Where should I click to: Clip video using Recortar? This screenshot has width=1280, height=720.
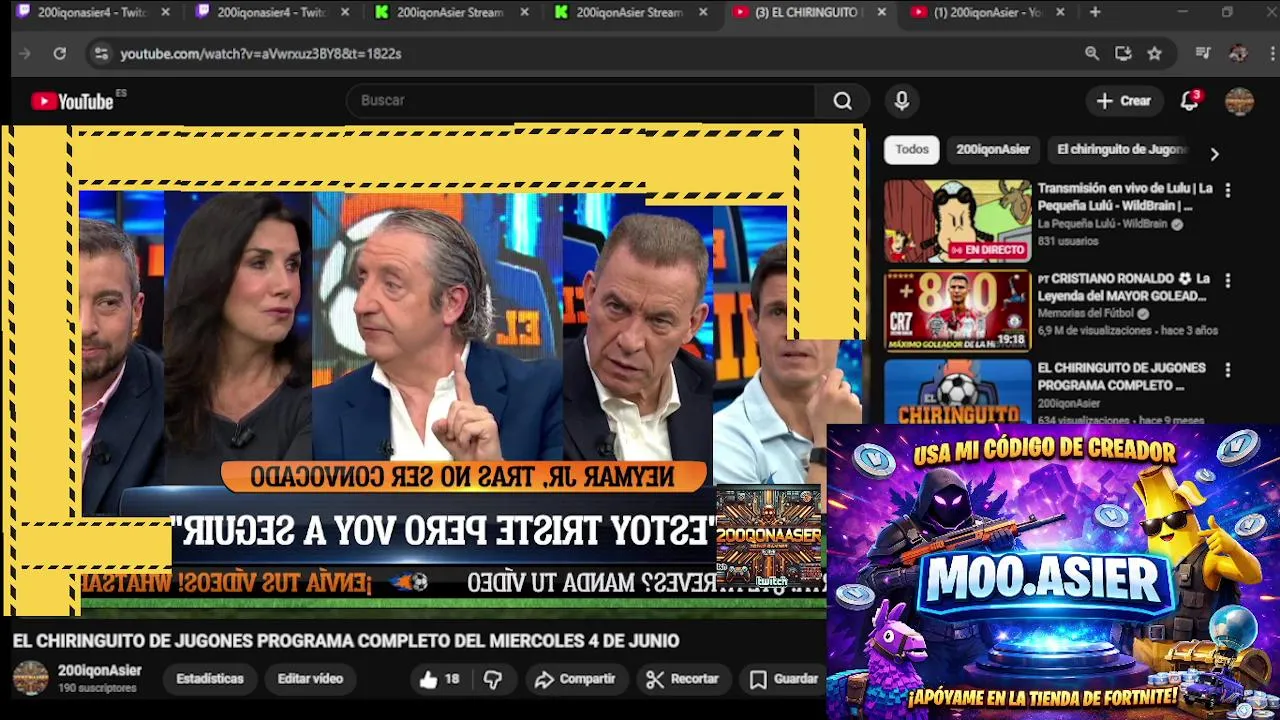point(683,679)
